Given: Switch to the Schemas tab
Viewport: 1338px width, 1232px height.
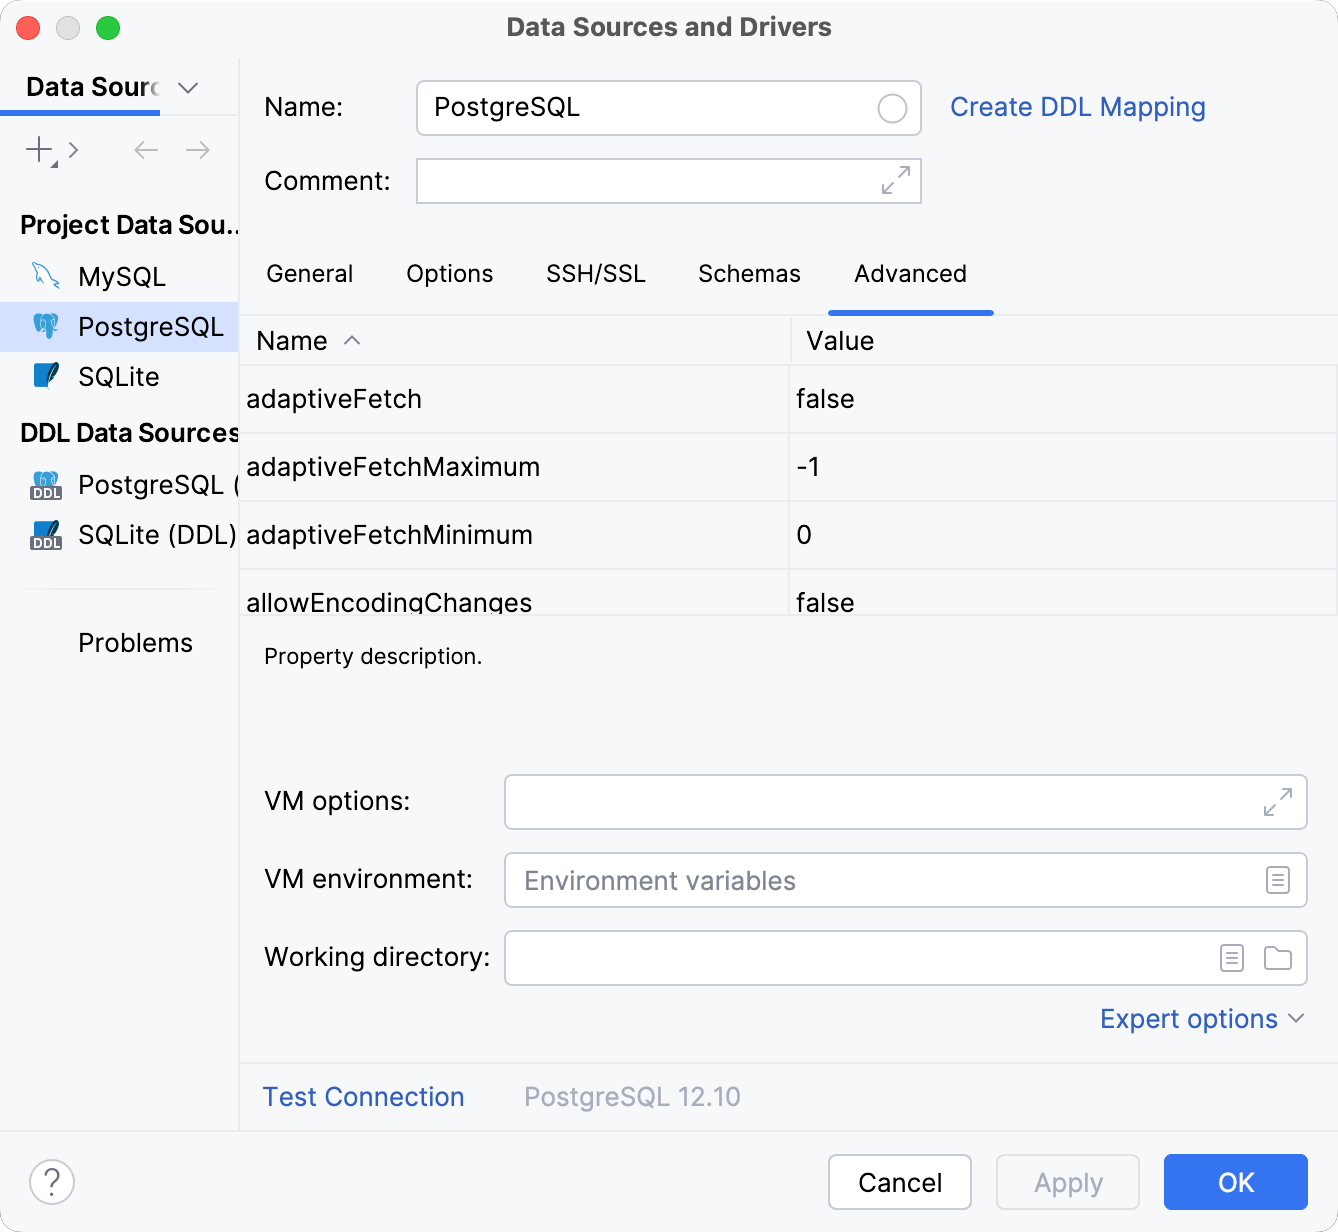Looking at the screenshot, I should 748,273.
